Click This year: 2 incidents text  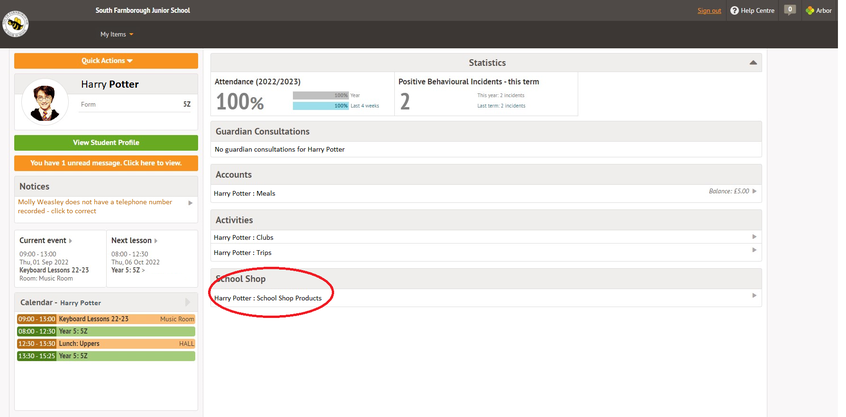[501, 95]
